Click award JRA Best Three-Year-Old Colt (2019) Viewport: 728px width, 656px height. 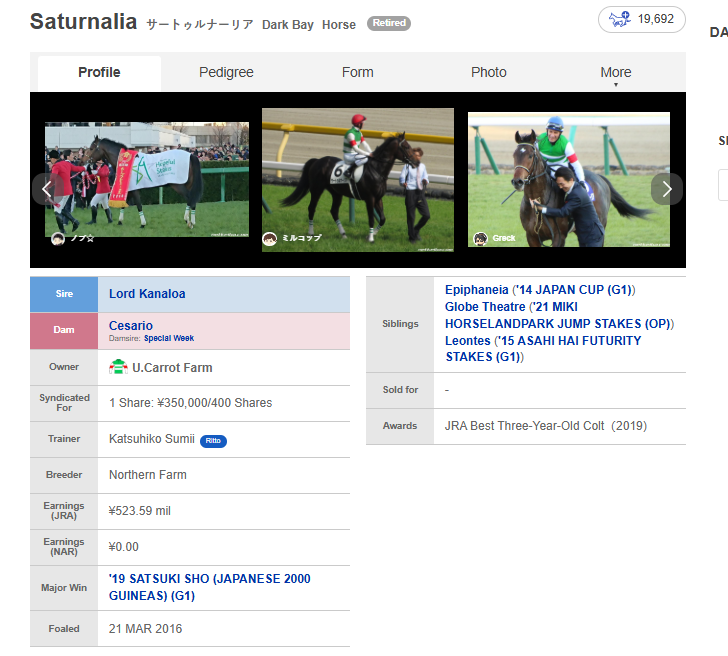click(546, 426)
